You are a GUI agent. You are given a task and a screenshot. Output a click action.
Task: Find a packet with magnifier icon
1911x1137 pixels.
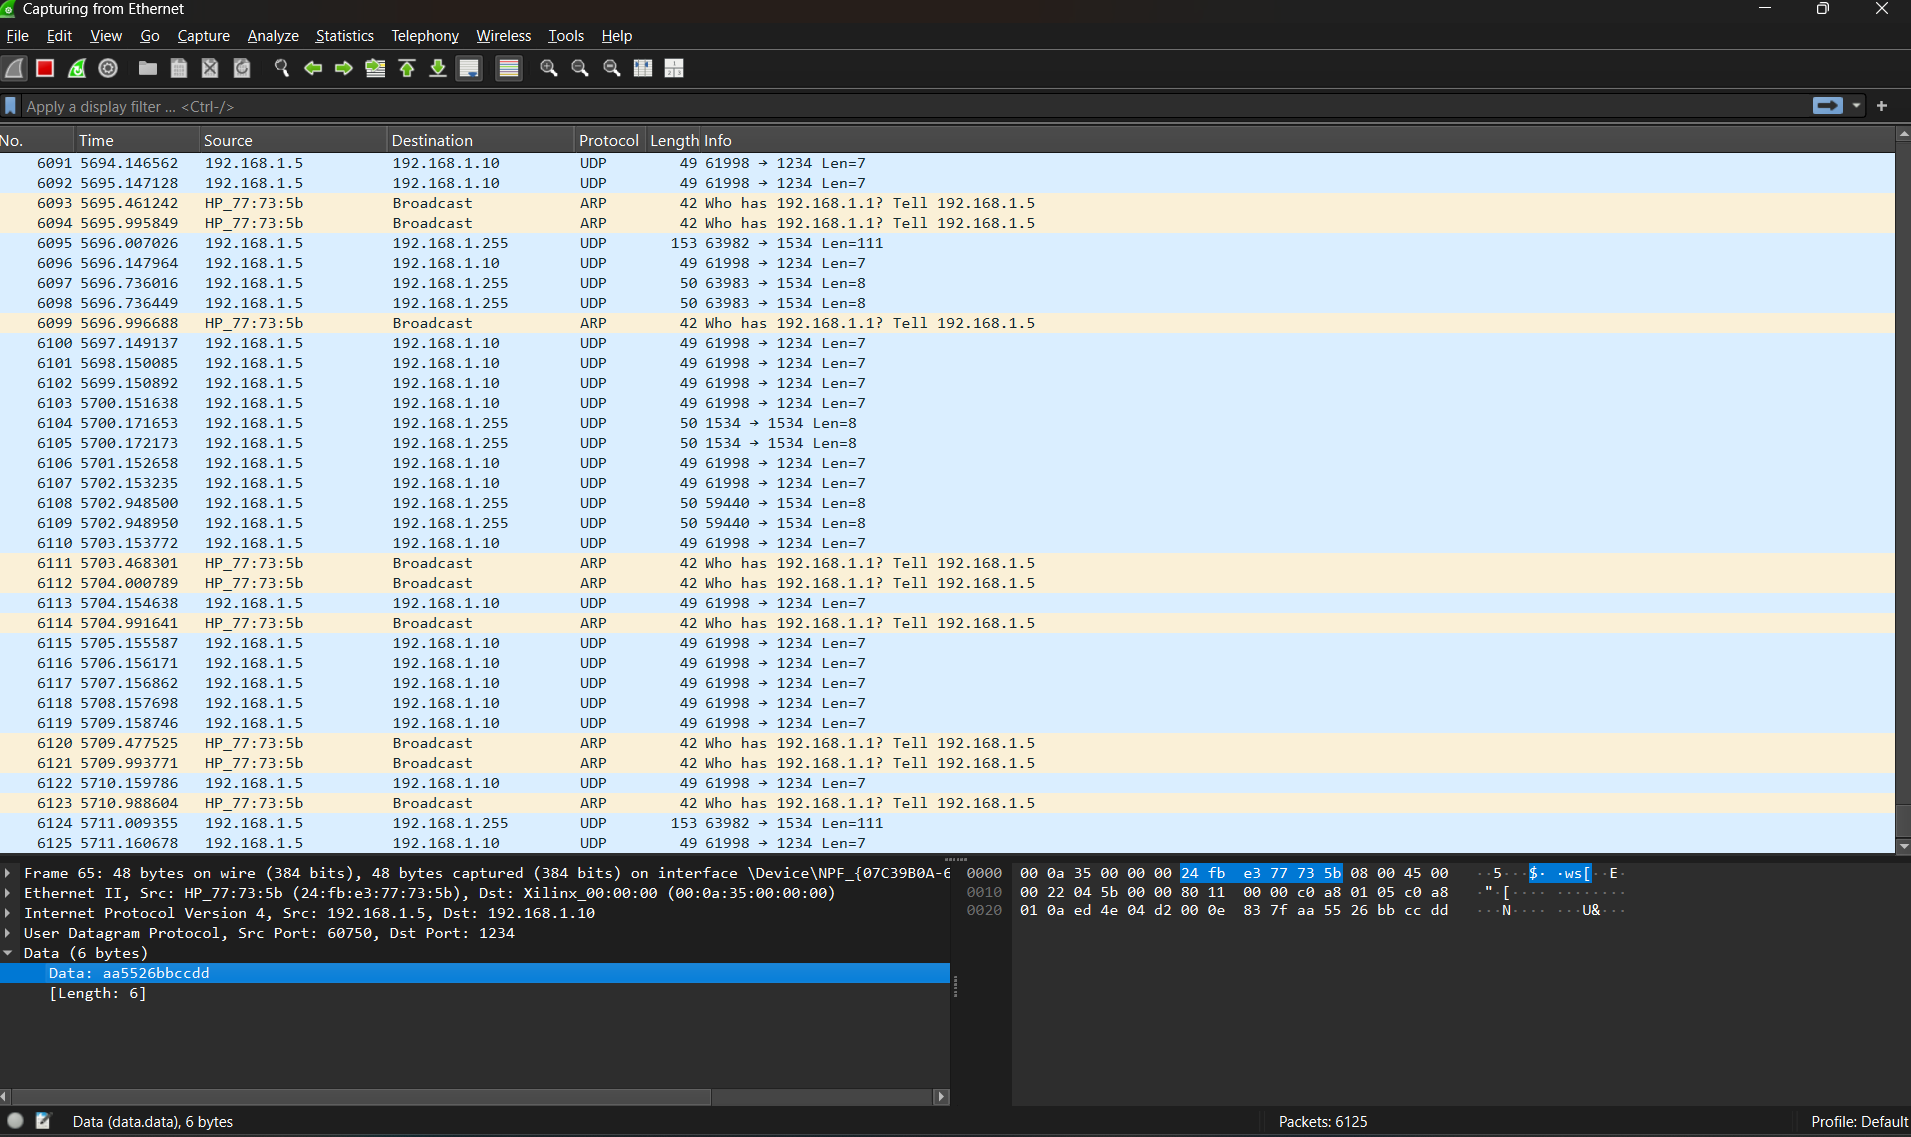tap(282, 68)
